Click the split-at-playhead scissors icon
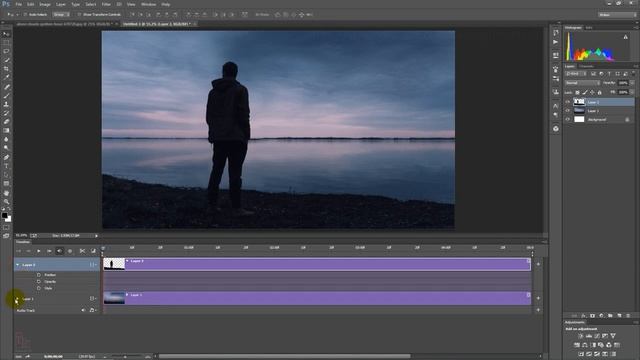Image resolution: width=640 pixels, height=360 pixels. coord(82,251)
